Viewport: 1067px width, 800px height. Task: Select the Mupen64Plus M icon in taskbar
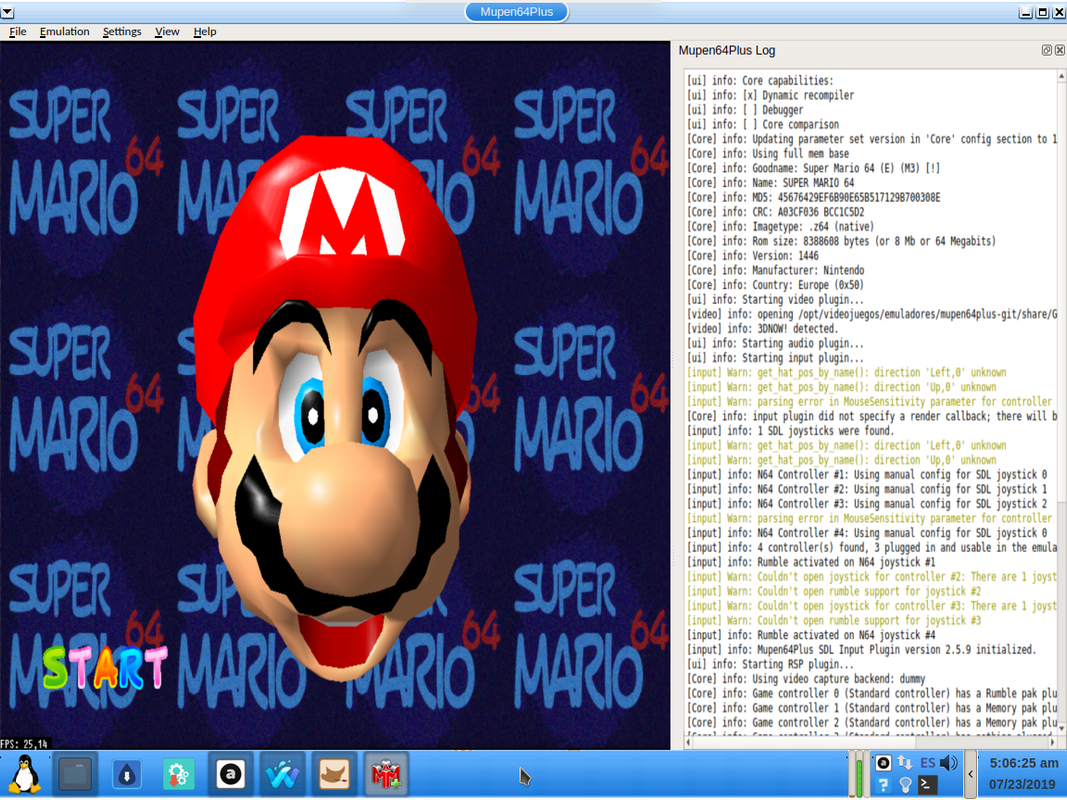(386, 774)
